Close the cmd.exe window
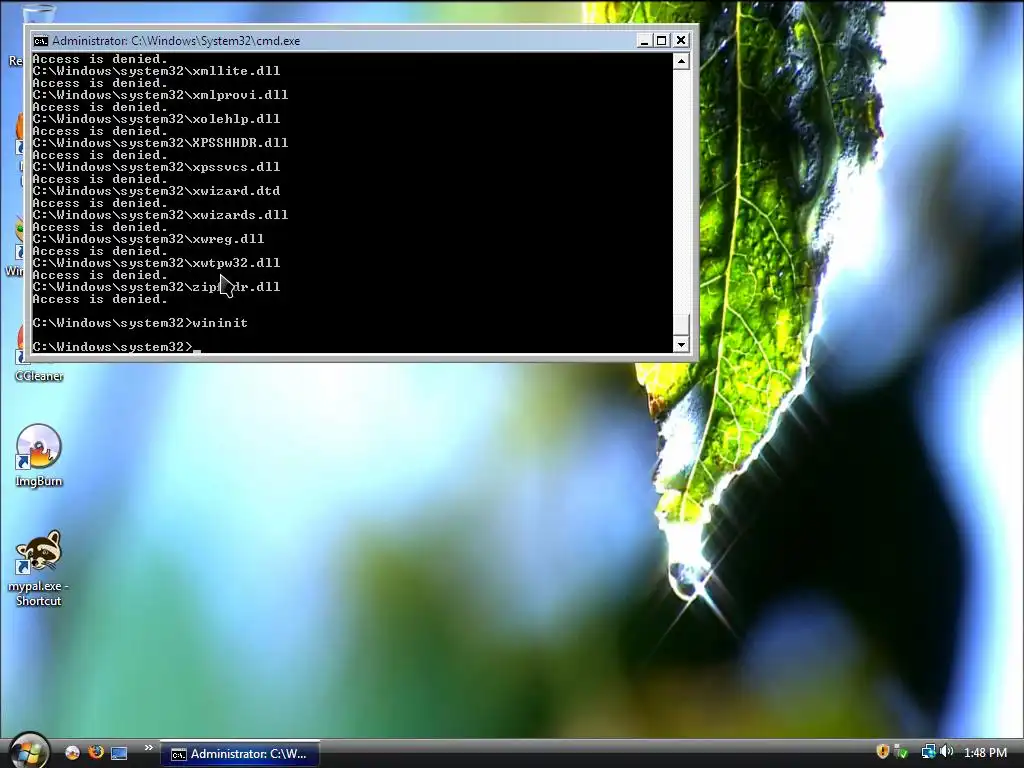The image size is (1024, 768). [x=680, y=40]
